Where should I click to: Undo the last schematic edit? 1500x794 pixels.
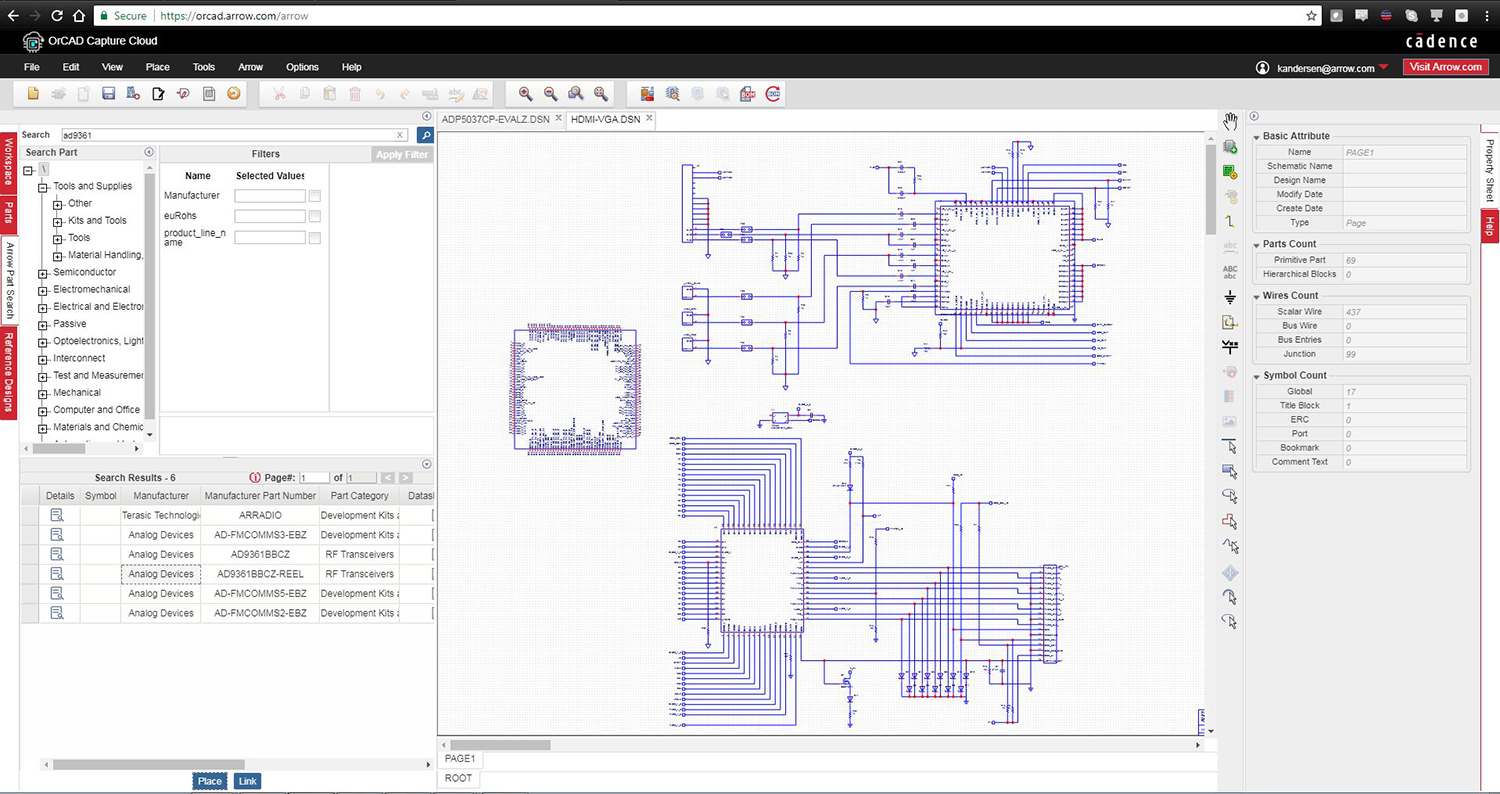(x=378, y=93)
